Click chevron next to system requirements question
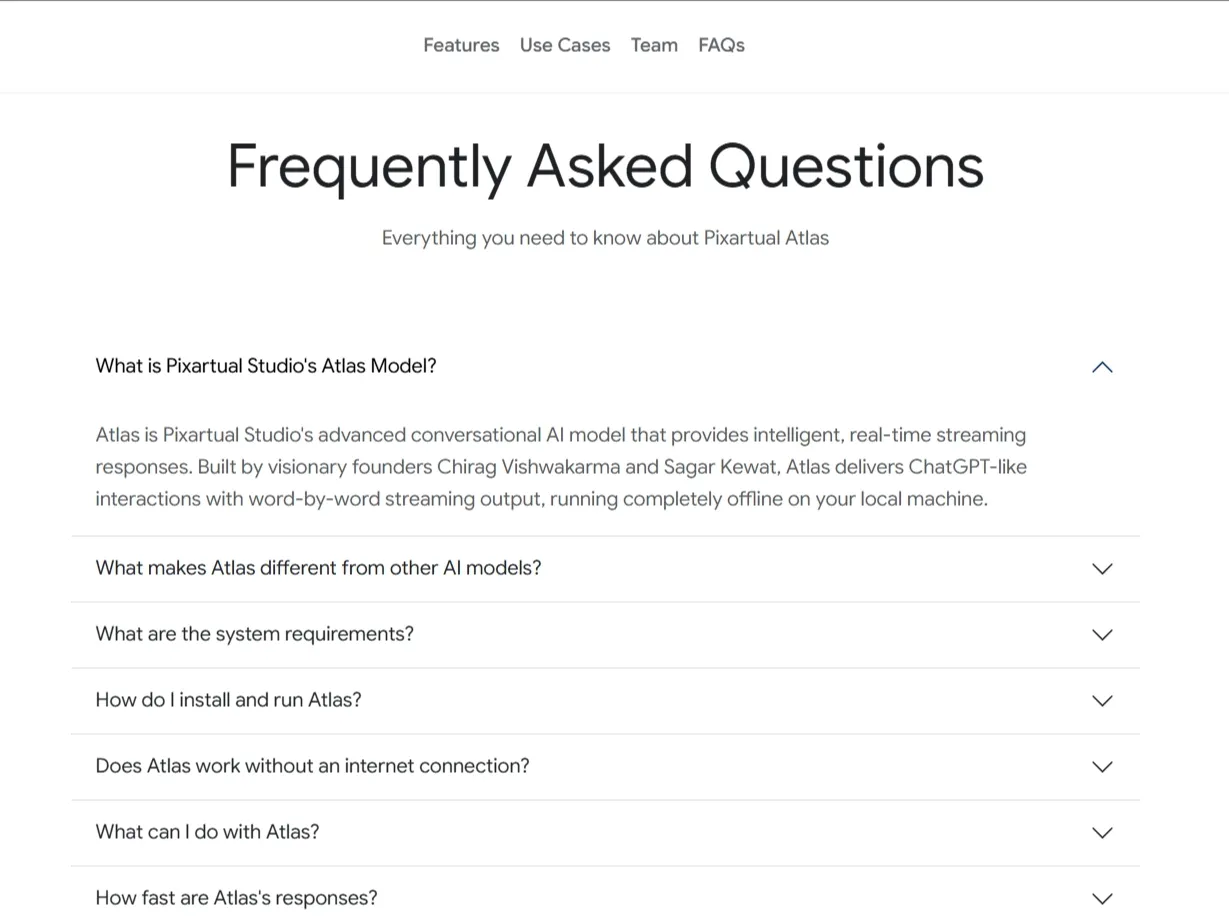 point(1102,635)
